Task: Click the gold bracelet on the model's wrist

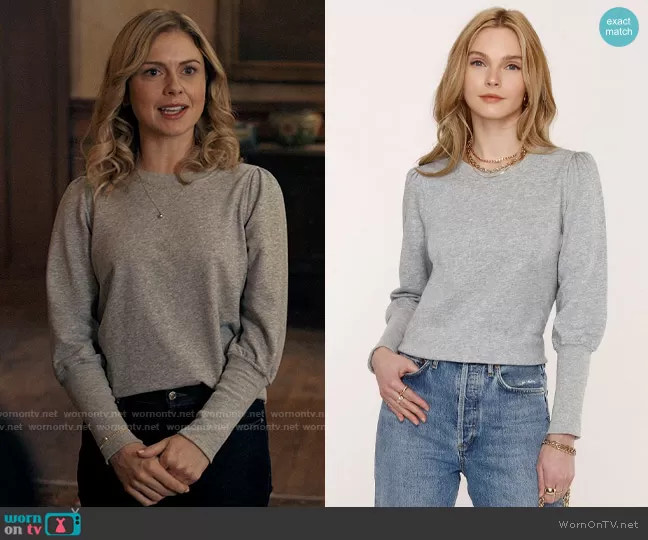Action: coord(559,446)
